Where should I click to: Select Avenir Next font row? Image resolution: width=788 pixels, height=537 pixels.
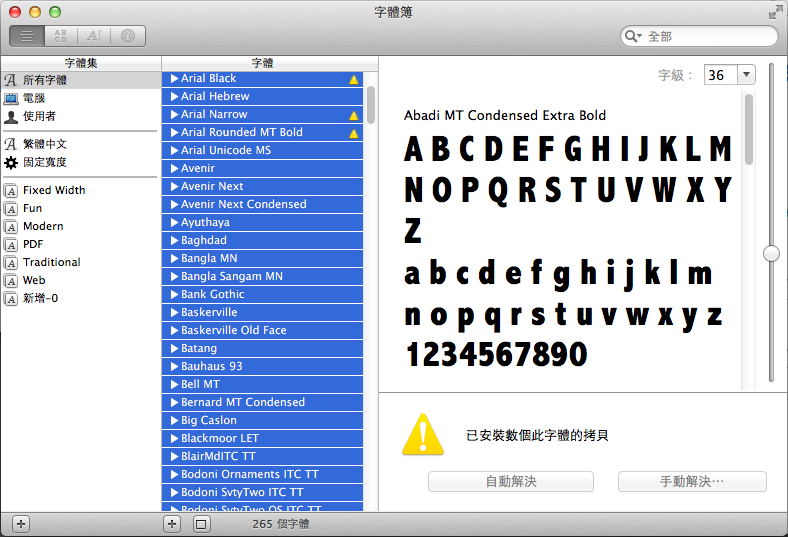tap(262, 186)
